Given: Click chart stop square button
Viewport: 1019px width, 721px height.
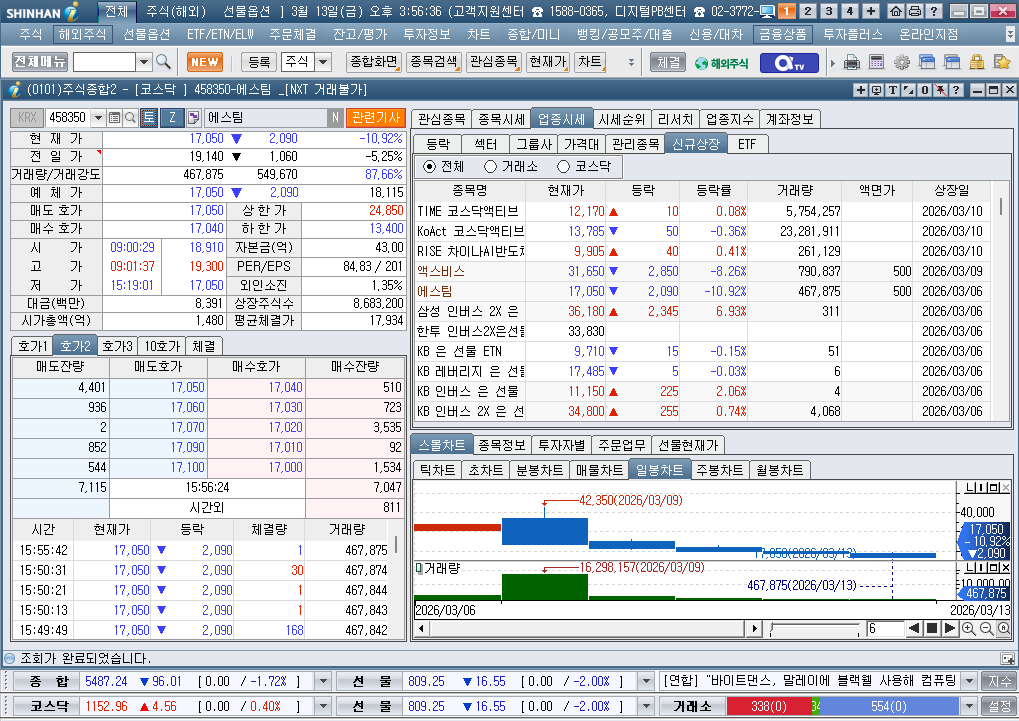Looking at the screenshot, I should (931, 628).
